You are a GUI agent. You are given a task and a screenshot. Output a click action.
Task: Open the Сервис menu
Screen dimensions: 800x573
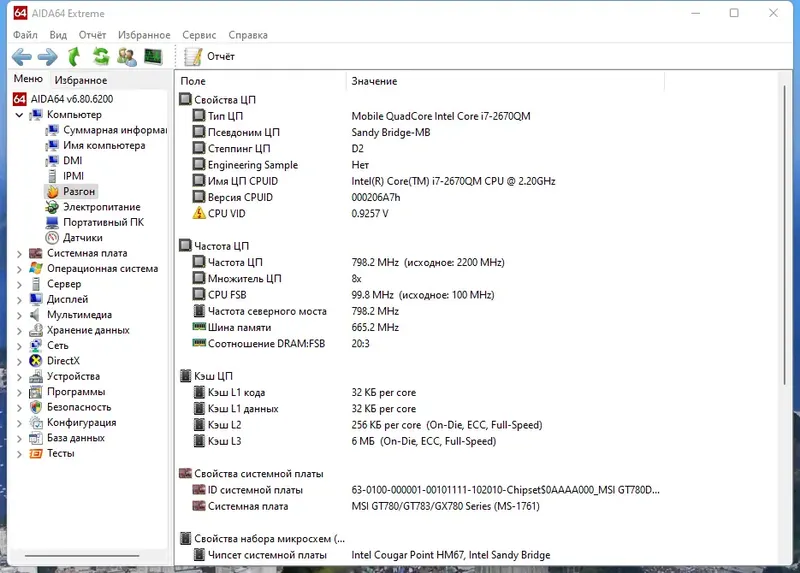click(199, 35)
